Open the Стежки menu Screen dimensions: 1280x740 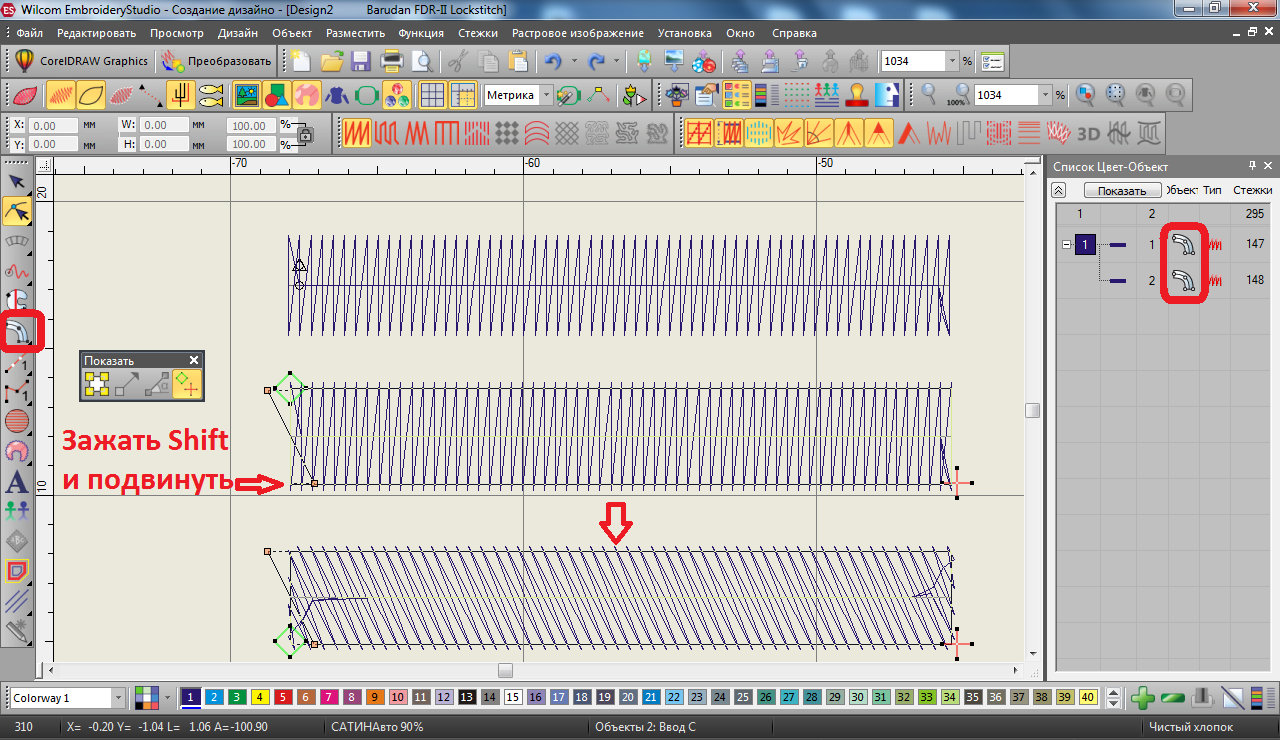[478, 33]
